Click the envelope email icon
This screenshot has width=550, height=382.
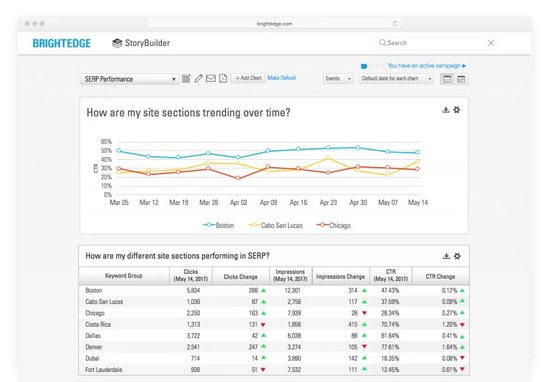click(x=210, y=79)
